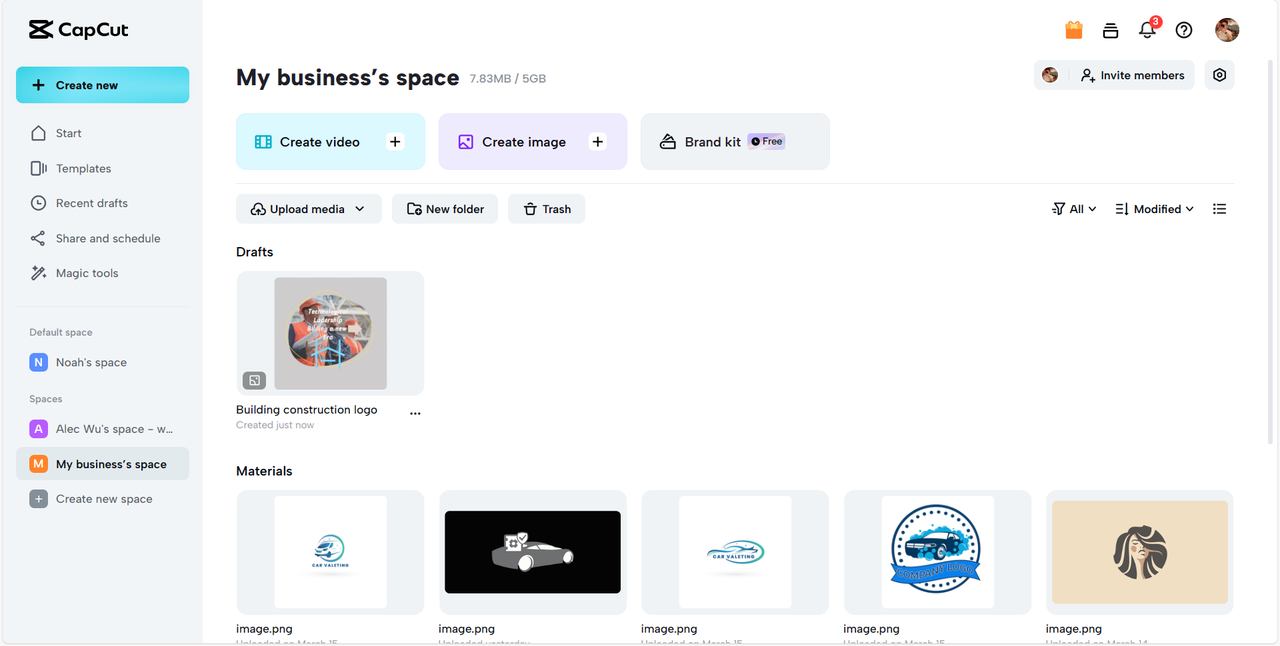Image resolution: width=1280 pixels, height=646 pixels.
Task: Click the plus on Create video
Action: pyautogui.click(x=395, y=142)
